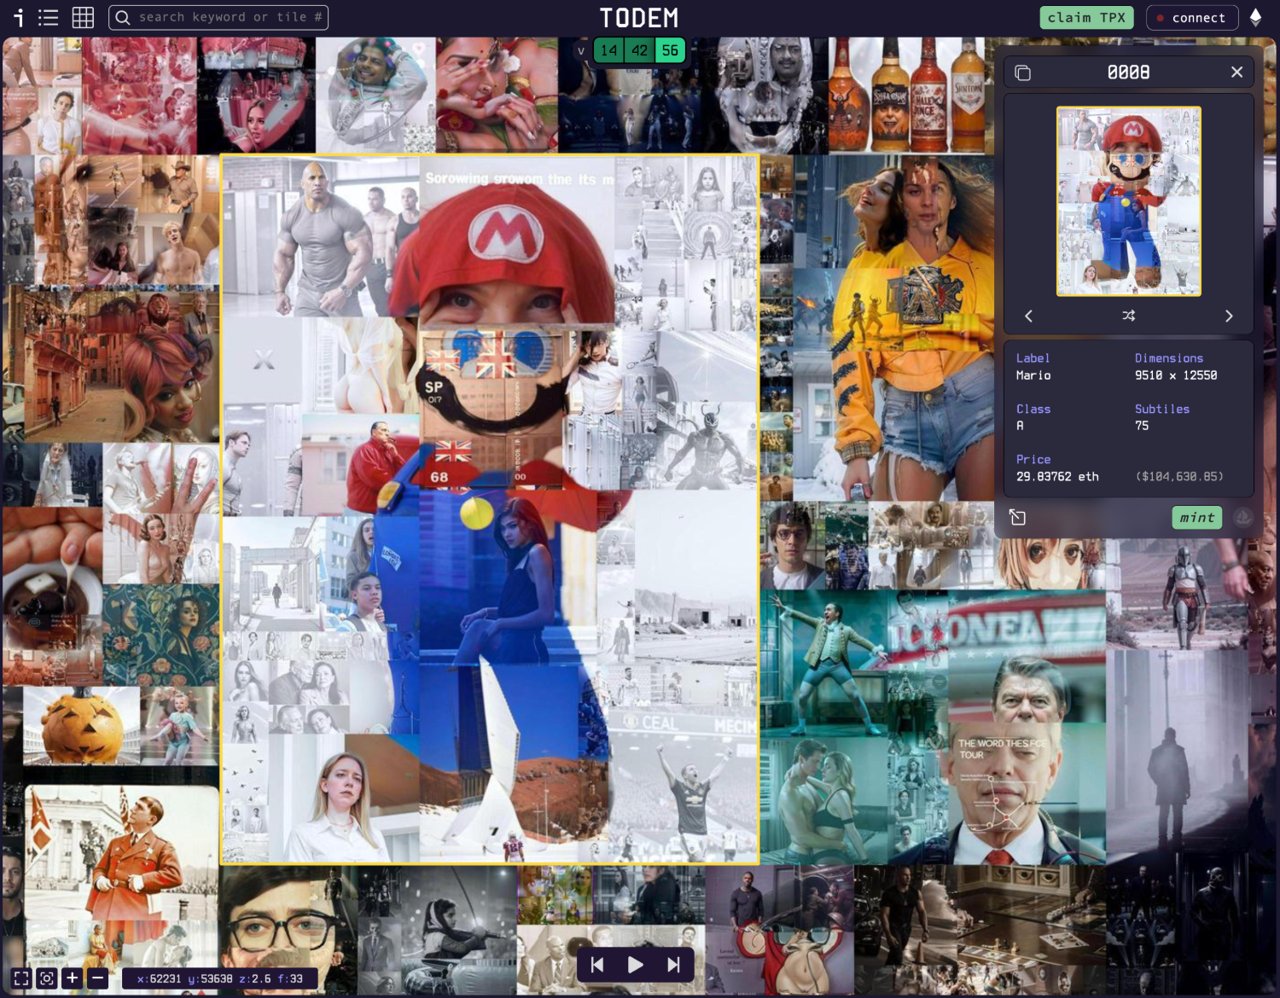Click the tile number 0008 heading

point(1128,72)
